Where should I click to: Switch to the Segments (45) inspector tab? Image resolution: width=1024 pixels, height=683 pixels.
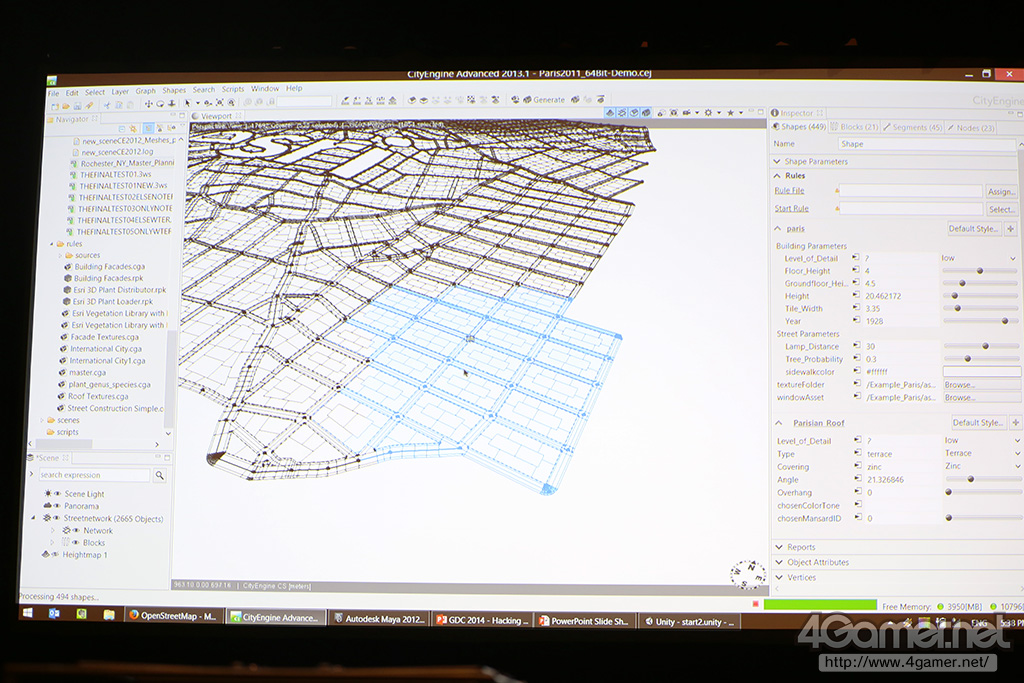tap(912, 127)
